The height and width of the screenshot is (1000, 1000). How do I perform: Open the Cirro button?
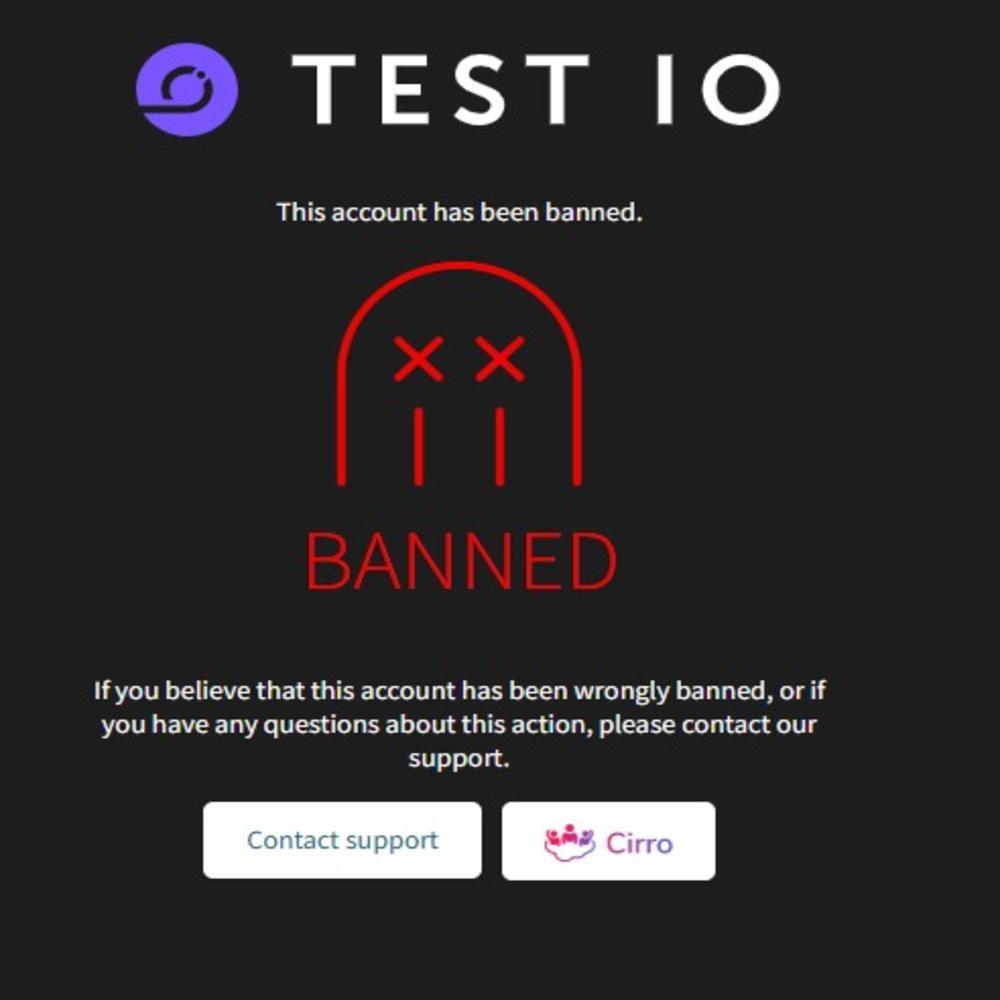(x=608, y=841)
